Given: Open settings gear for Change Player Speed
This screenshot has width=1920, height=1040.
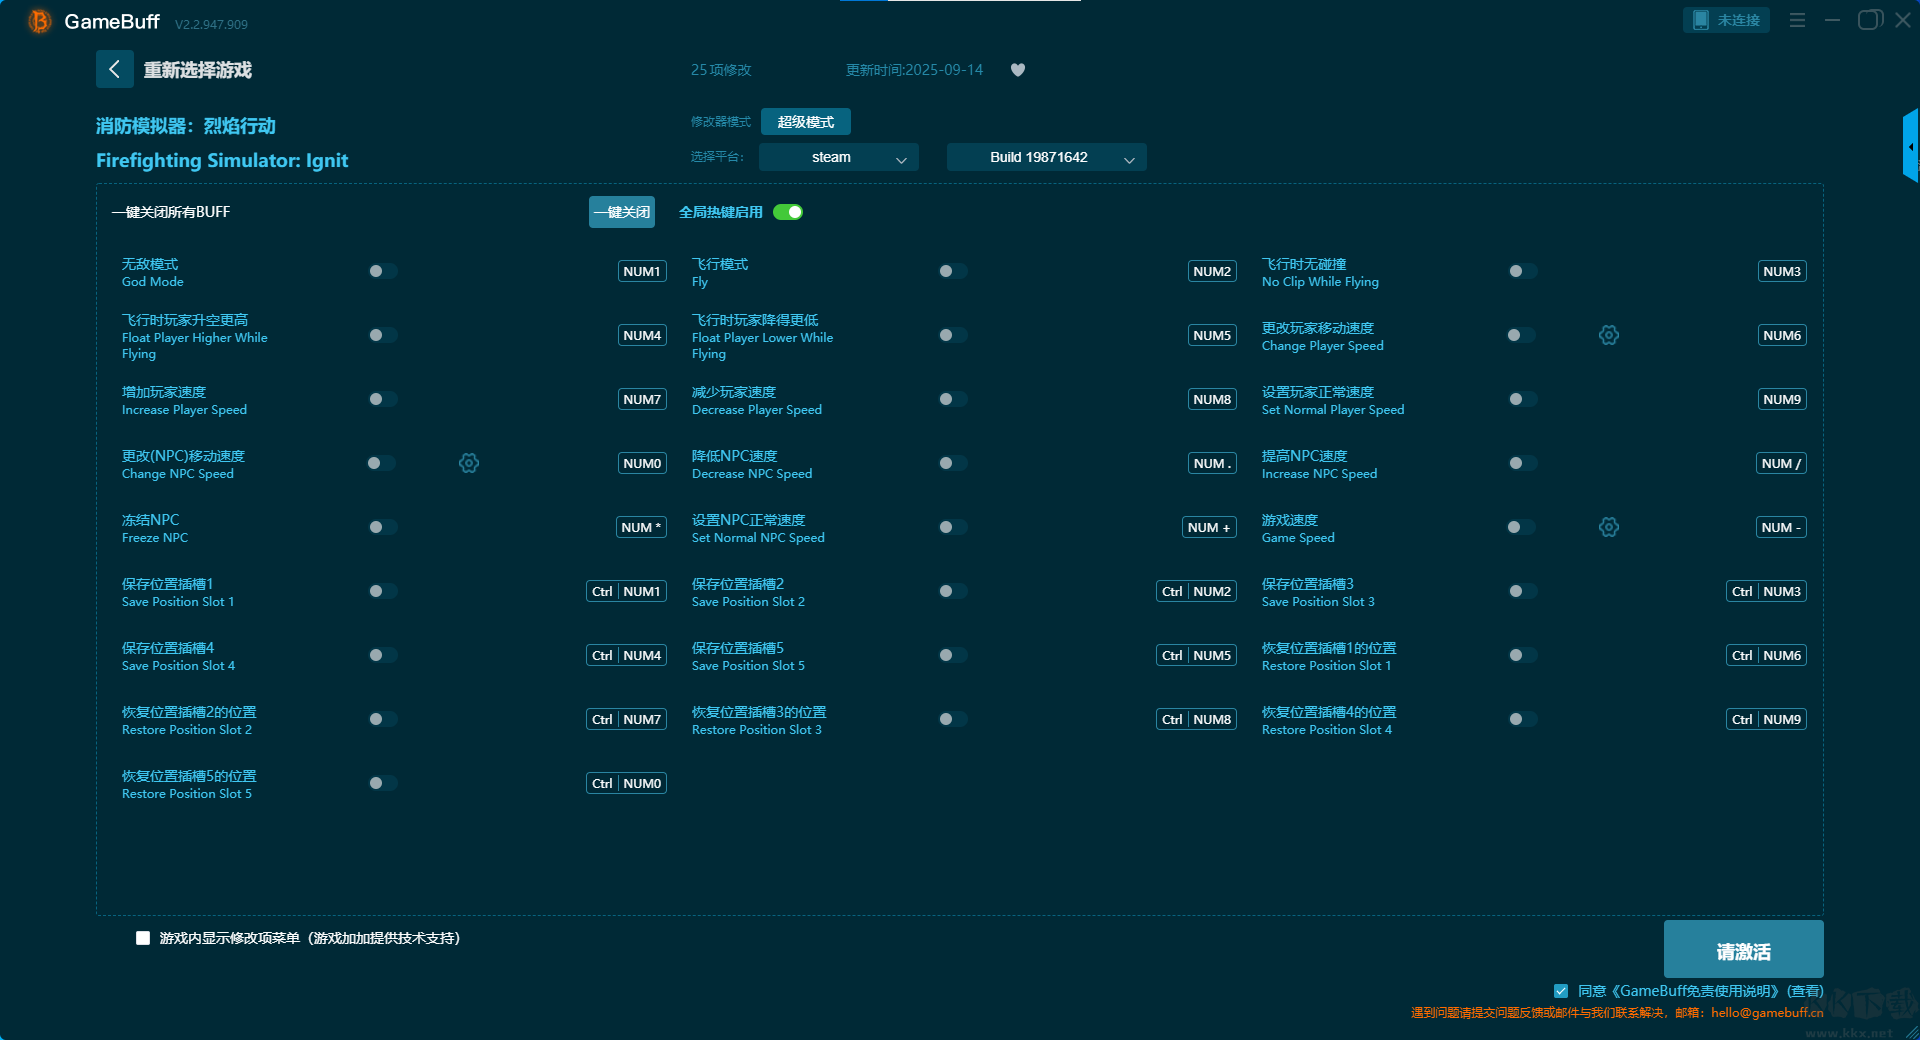Looking at the screenshot, I should pyautogui.click(x=1608, y=335).
